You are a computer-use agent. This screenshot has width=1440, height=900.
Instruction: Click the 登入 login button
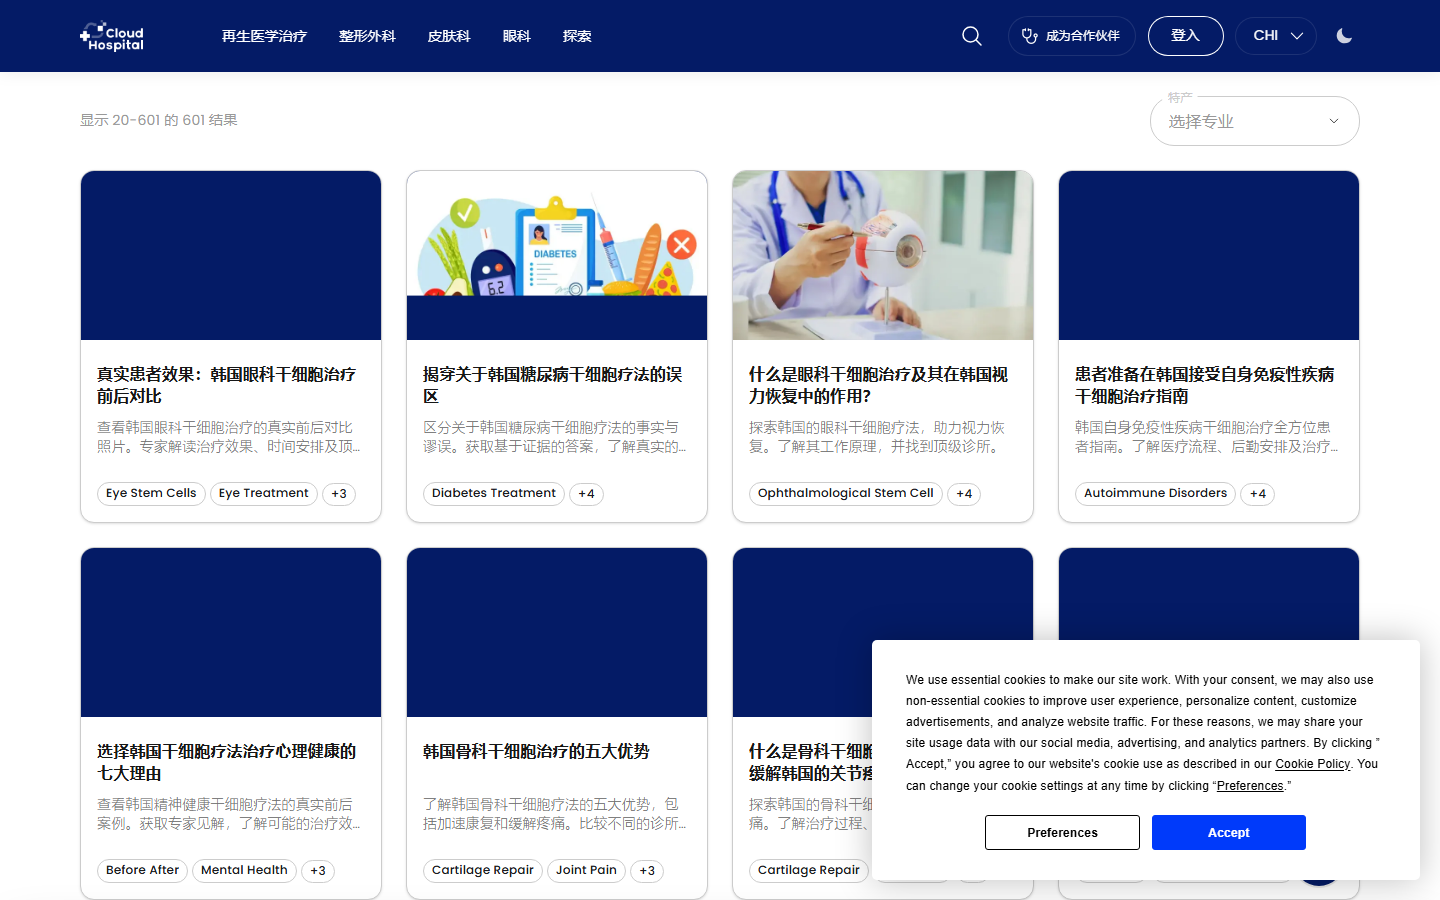[1185, 36]
